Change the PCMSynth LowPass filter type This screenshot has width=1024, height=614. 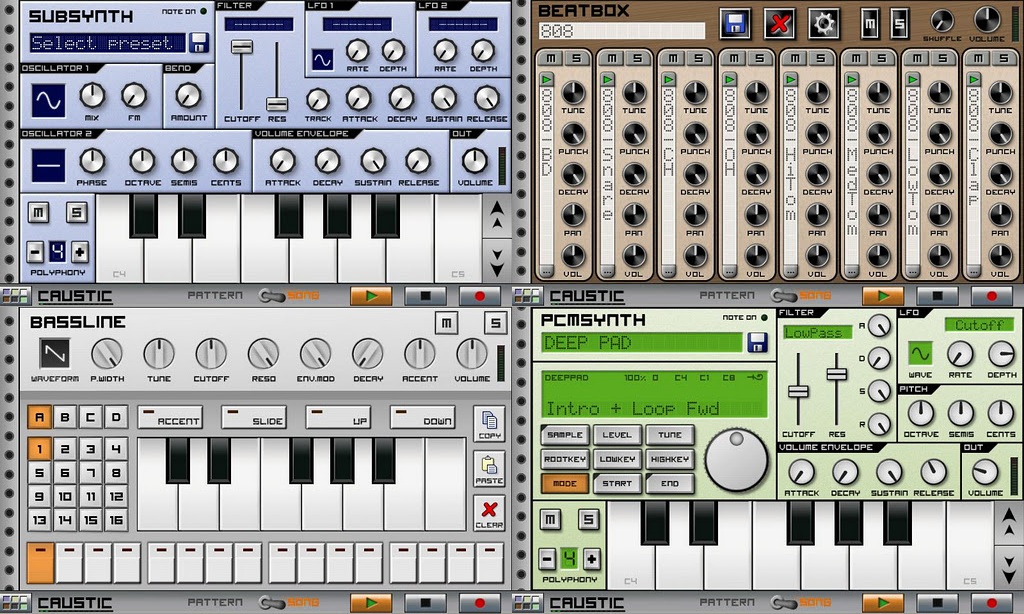point(817,333)
